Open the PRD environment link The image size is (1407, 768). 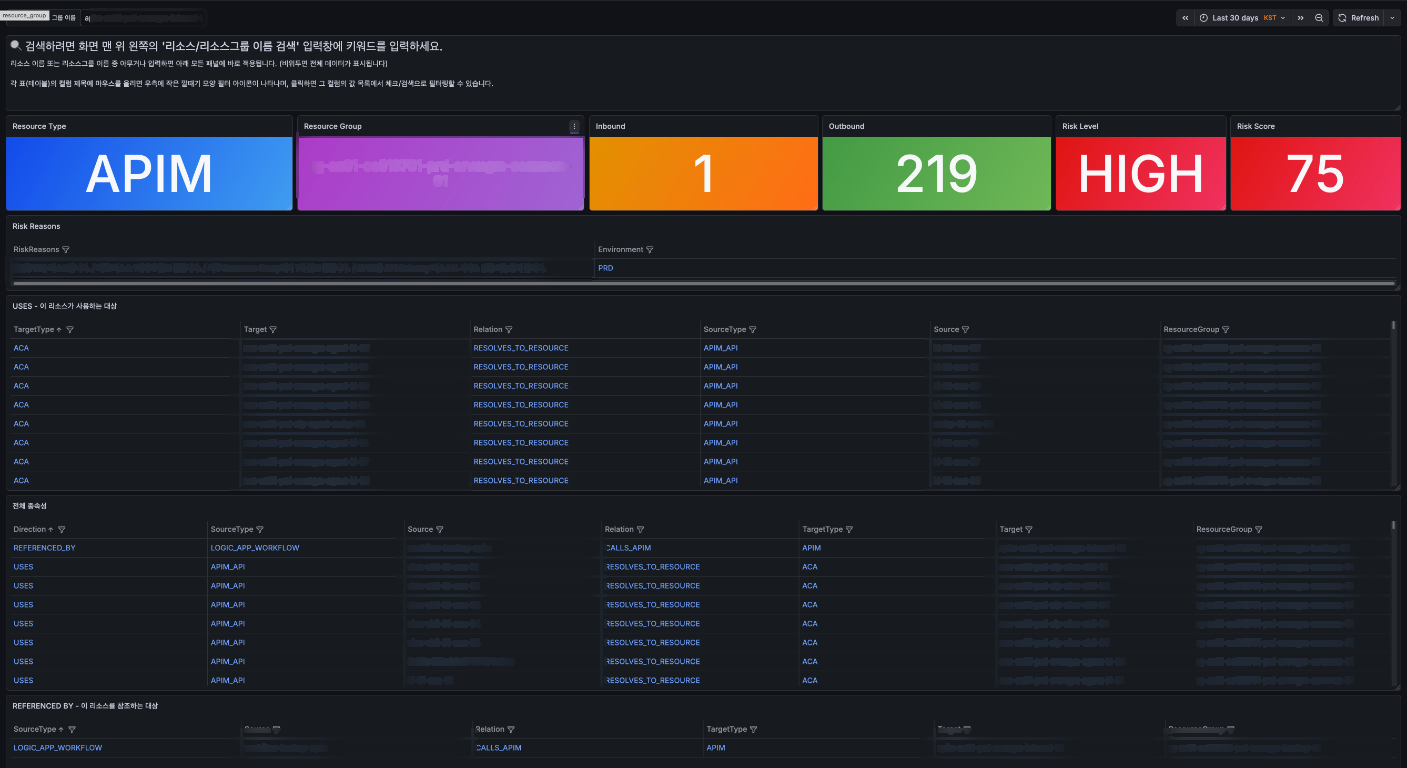(x=605, y=268)
